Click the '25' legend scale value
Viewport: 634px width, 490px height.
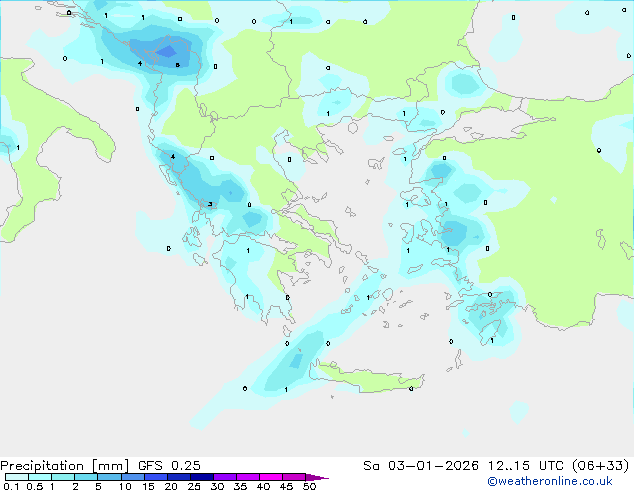194,486
